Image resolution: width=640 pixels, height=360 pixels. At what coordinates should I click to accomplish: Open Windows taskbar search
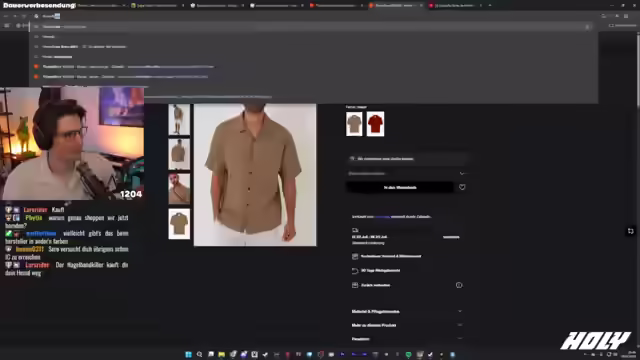pos(199,354)
